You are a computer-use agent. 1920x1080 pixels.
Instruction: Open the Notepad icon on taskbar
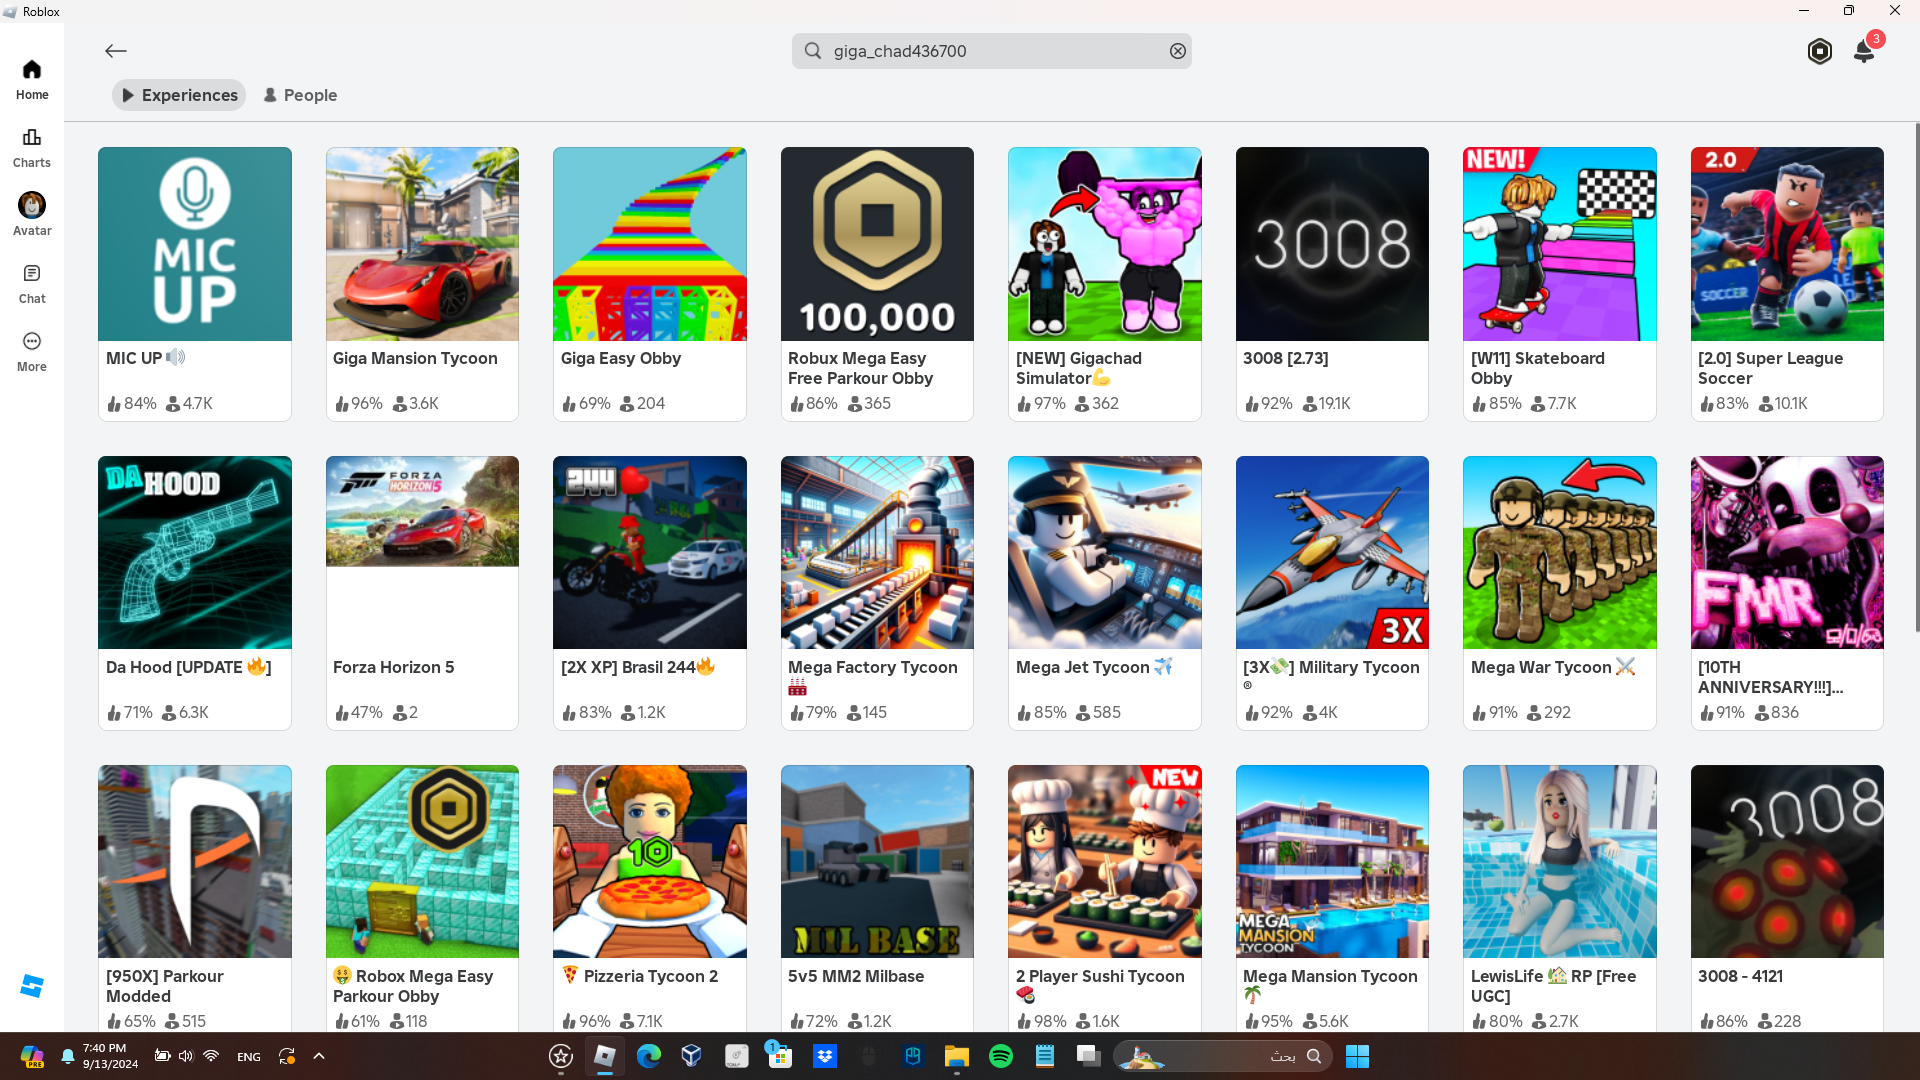pyautogui.click(x=1045, y=1056)
